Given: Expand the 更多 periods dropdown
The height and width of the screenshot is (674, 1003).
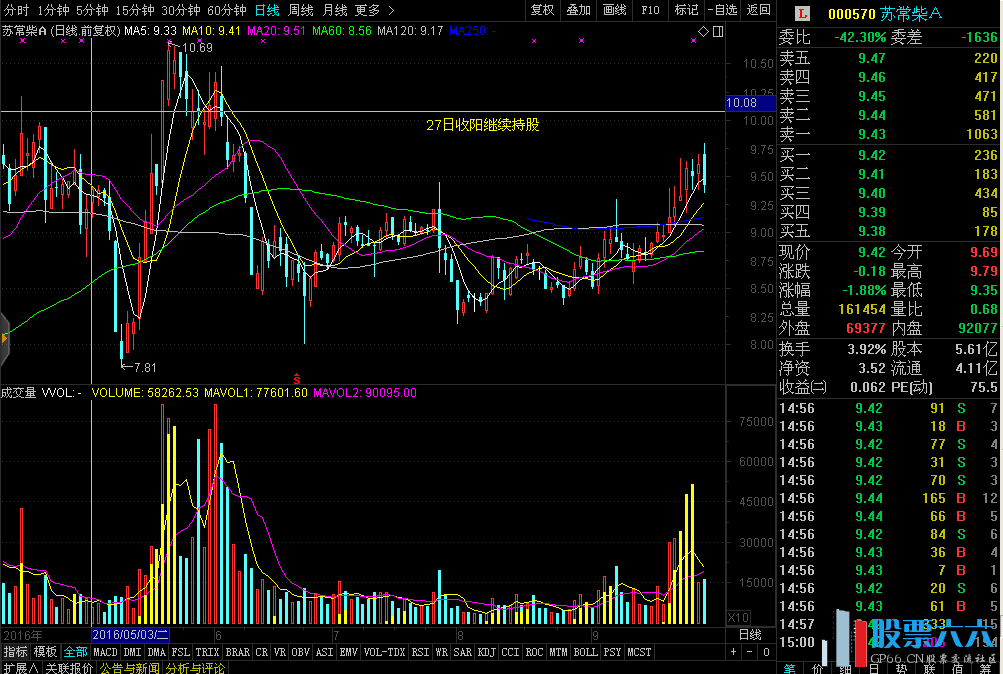Looking at the screenshot, I should click(x=372, y=10).
